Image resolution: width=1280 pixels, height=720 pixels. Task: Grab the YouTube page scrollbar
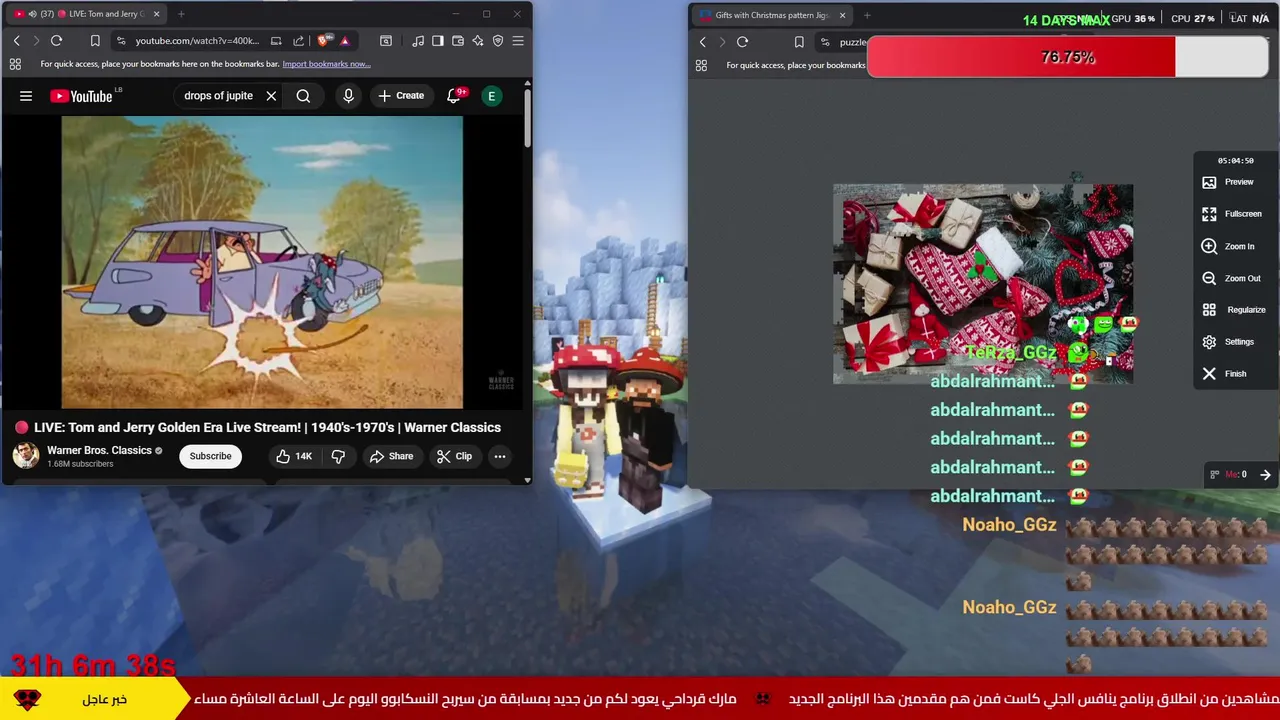[x=528, y=120]
